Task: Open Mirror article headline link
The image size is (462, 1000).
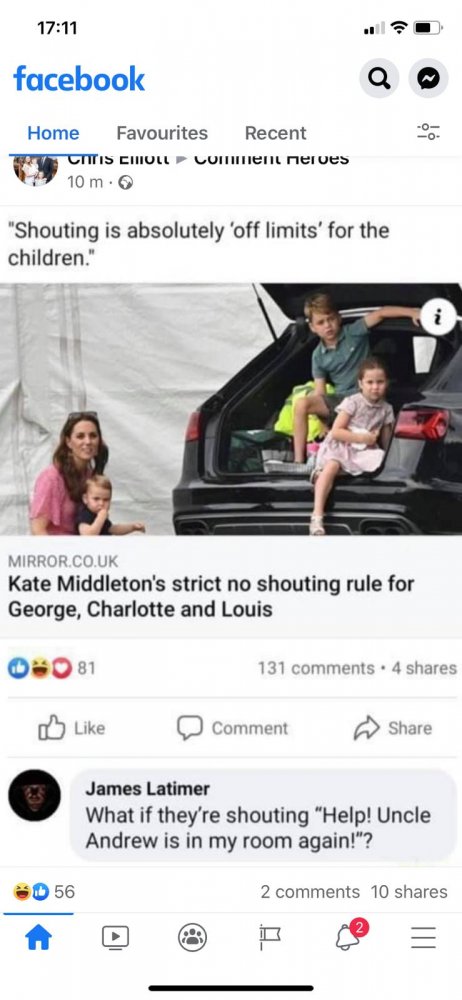Action: (x=211, y=596)
